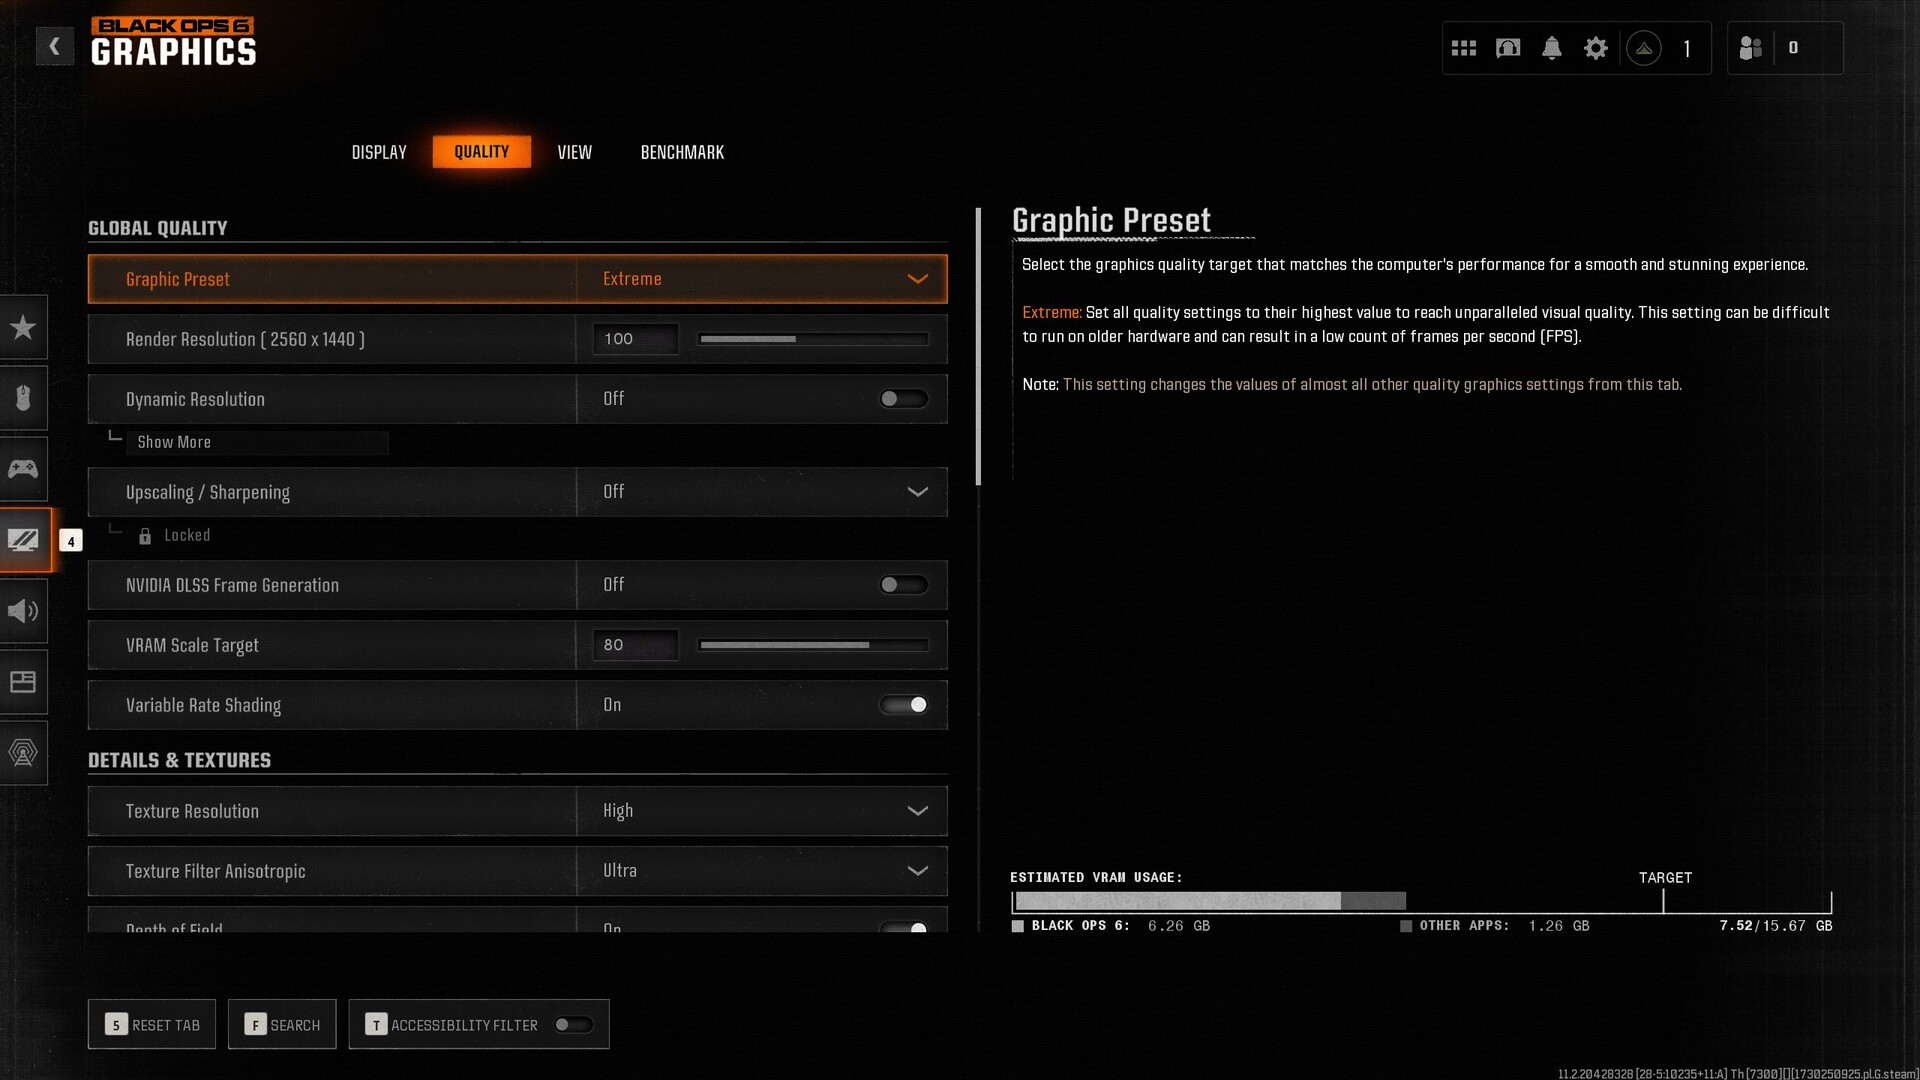1920x1080 pixels.
Task: Click the Render Resolution value field
Action: 636,339
